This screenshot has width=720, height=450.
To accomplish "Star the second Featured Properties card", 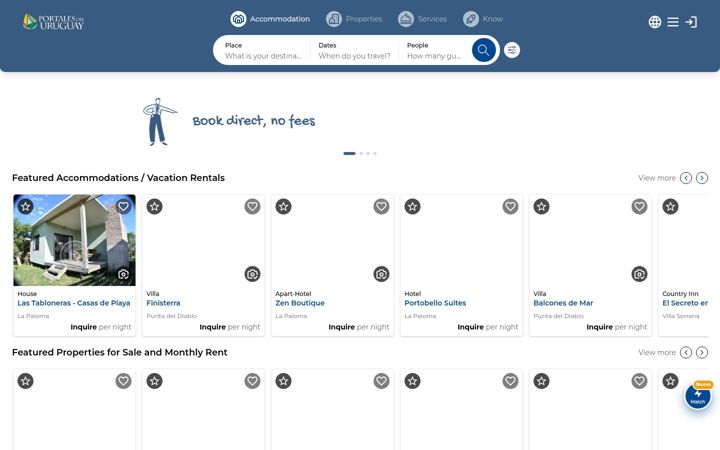I will tap(155, 381).
